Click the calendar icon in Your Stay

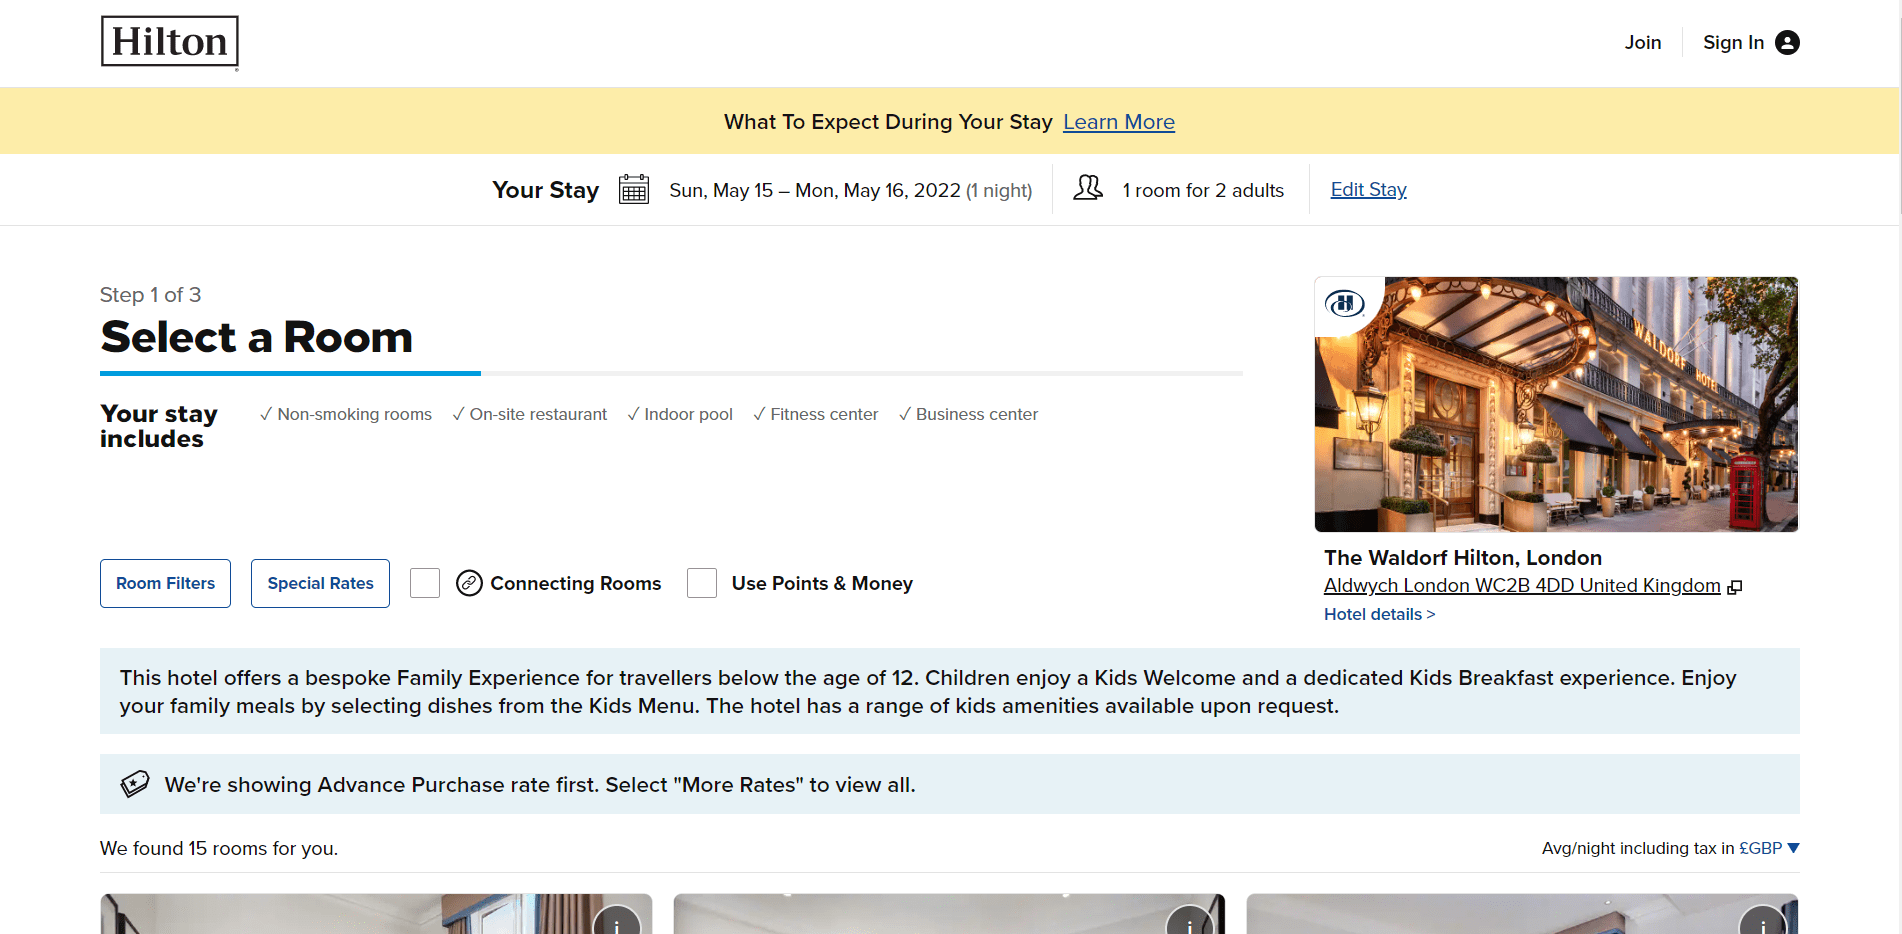click(x=634, y=189)
